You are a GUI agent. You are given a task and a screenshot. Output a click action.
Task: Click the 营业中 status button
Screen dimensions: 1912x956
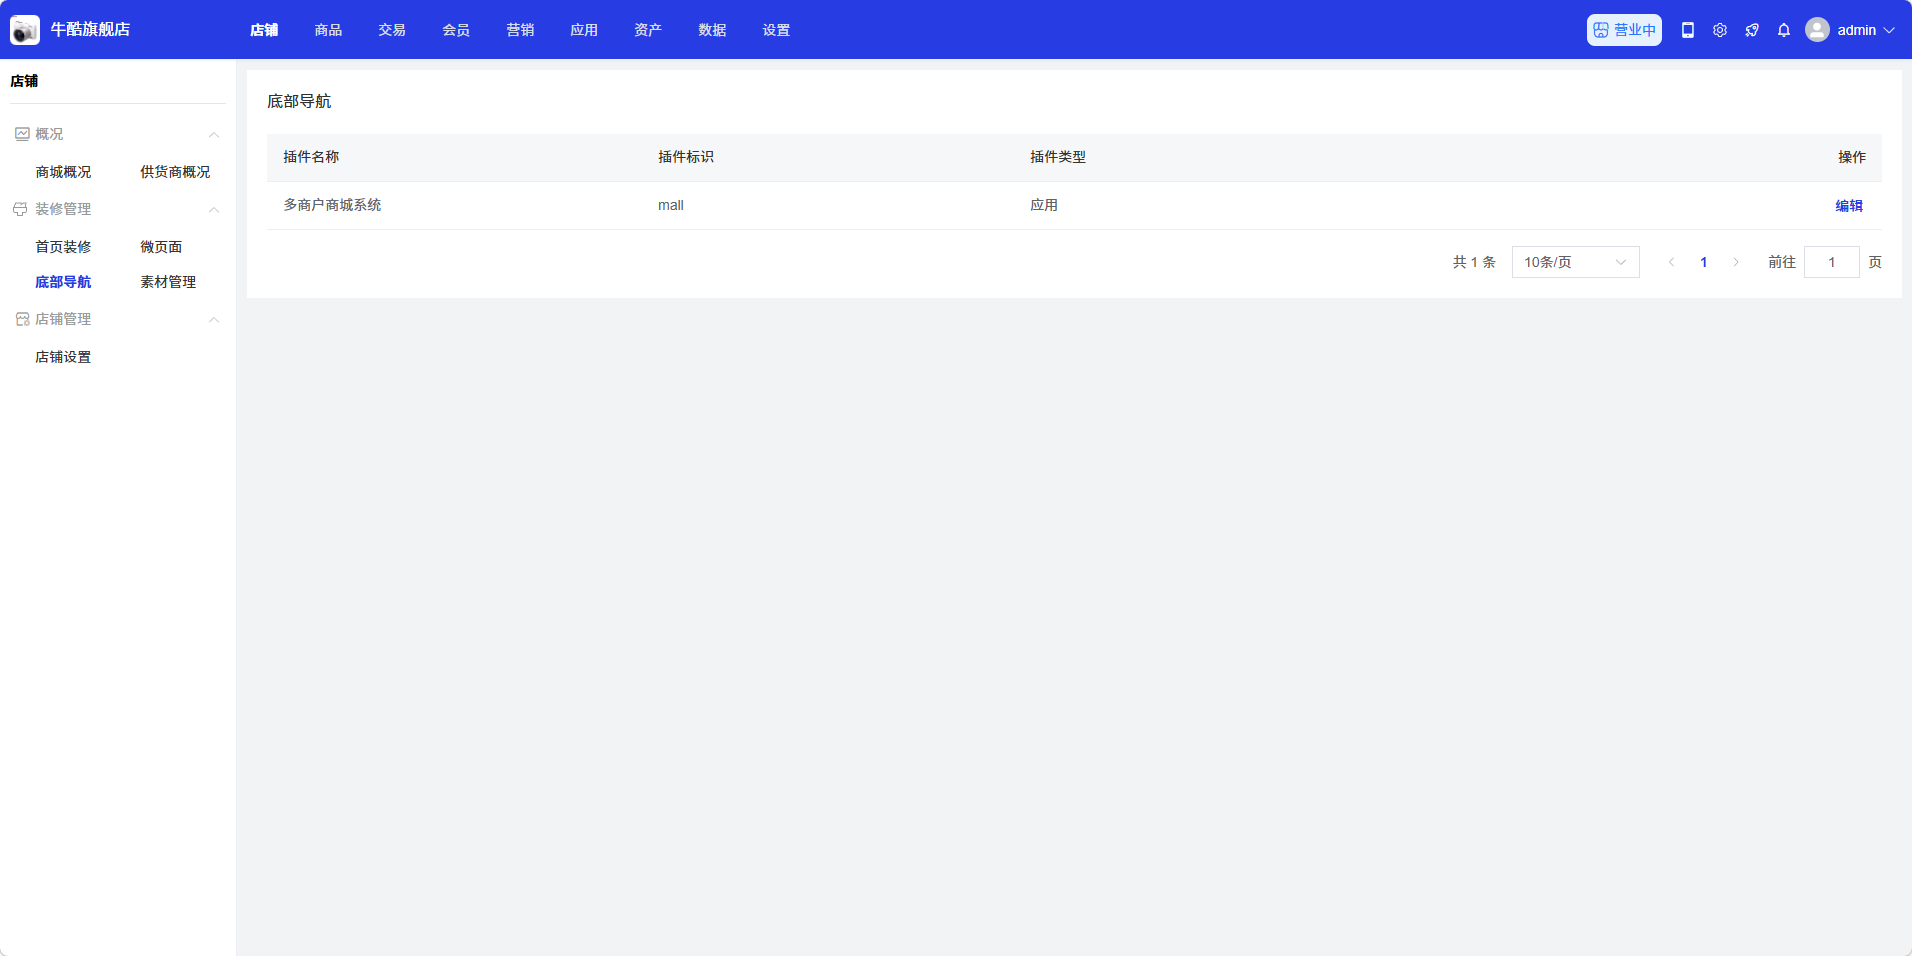click(1624, 30)
